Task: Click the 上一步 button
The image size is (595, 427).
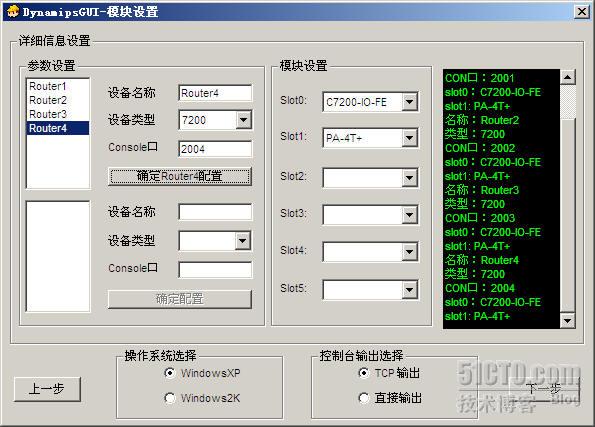Action: (x=47, y=389)
